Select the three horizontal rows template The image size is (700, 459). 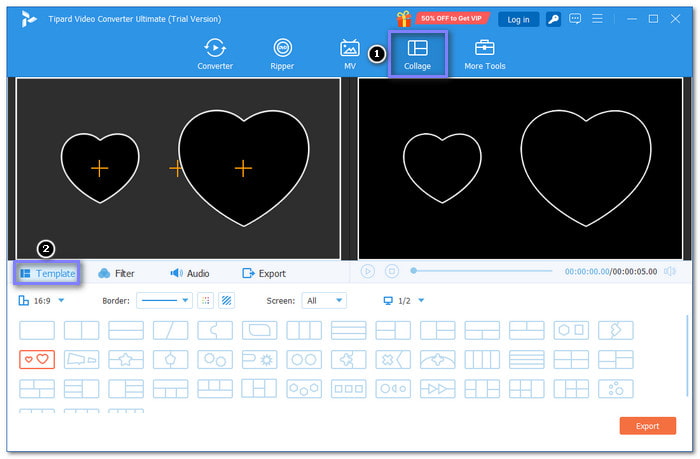[349, 330]
